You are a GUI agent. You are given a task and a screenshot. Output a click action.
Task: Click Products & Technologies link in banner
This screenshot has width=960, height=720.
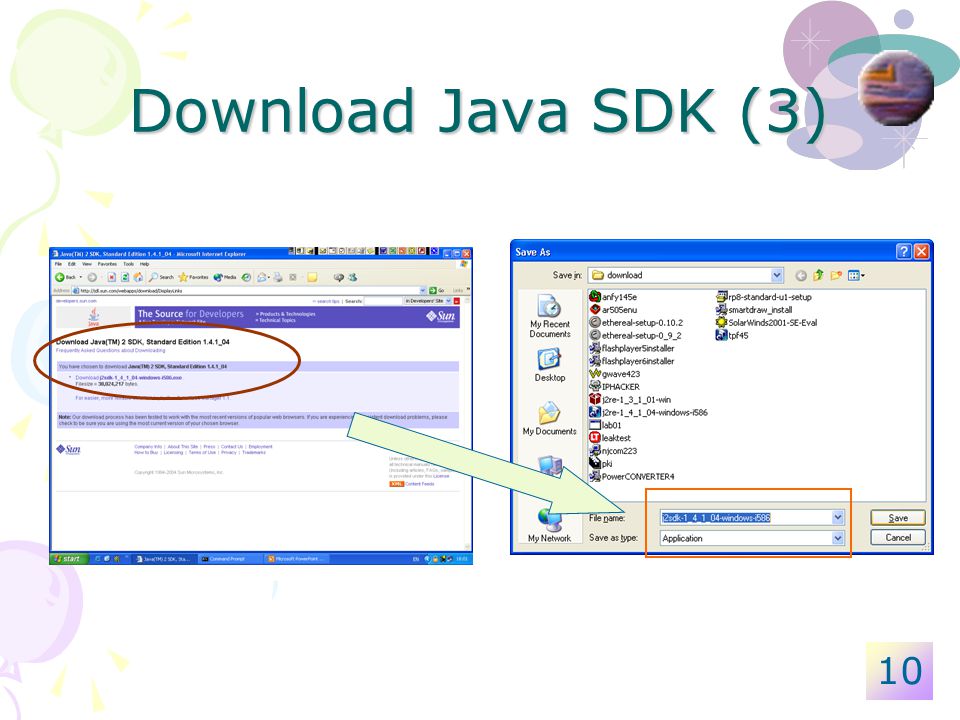(286, 314)
